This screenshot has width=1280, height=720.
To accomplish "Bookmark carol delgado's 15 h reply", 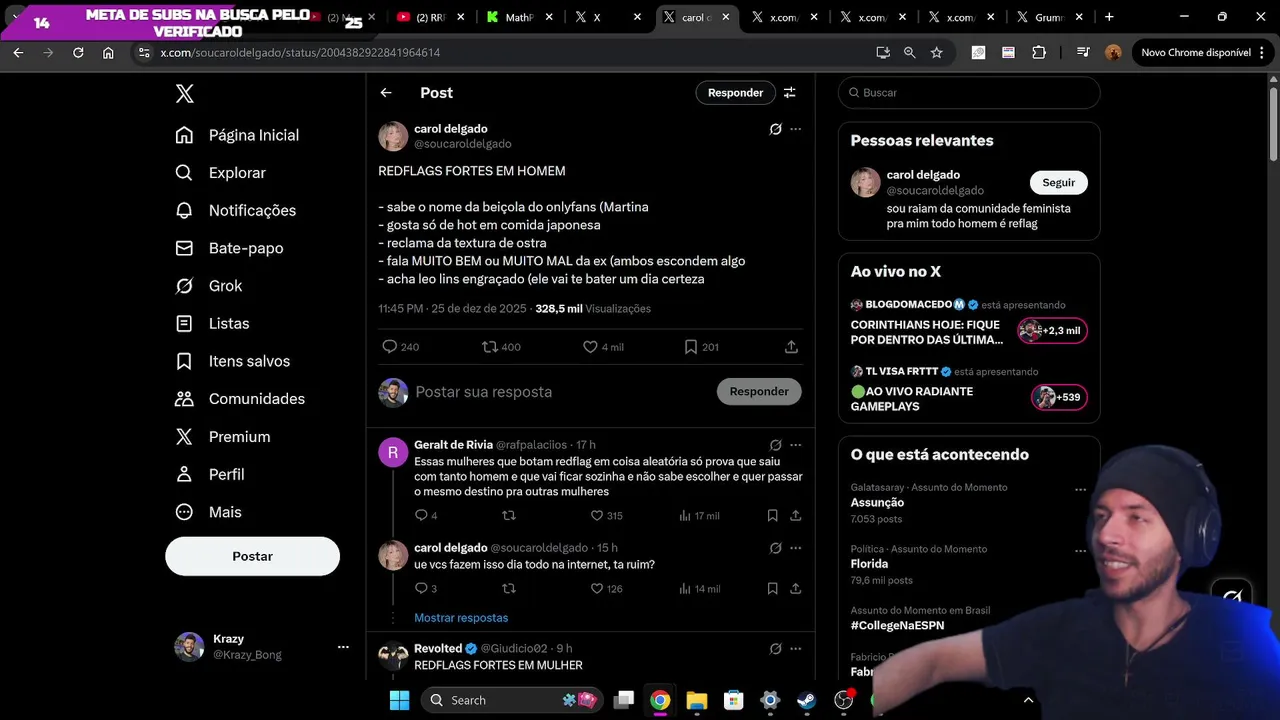I will point(772,589).
